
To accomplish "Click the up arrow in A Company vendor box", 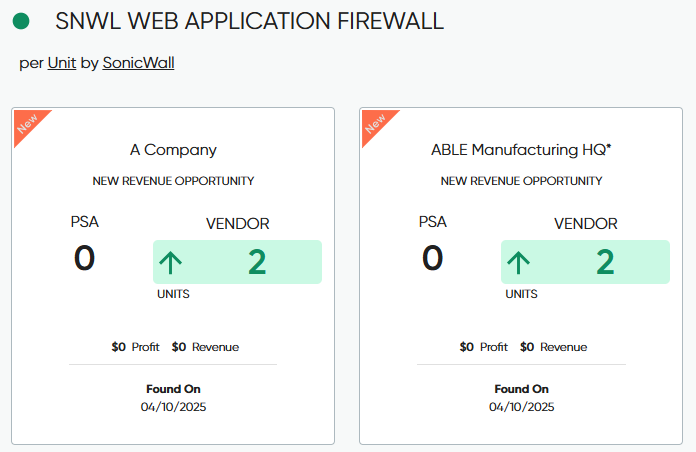I will (170, 262).
